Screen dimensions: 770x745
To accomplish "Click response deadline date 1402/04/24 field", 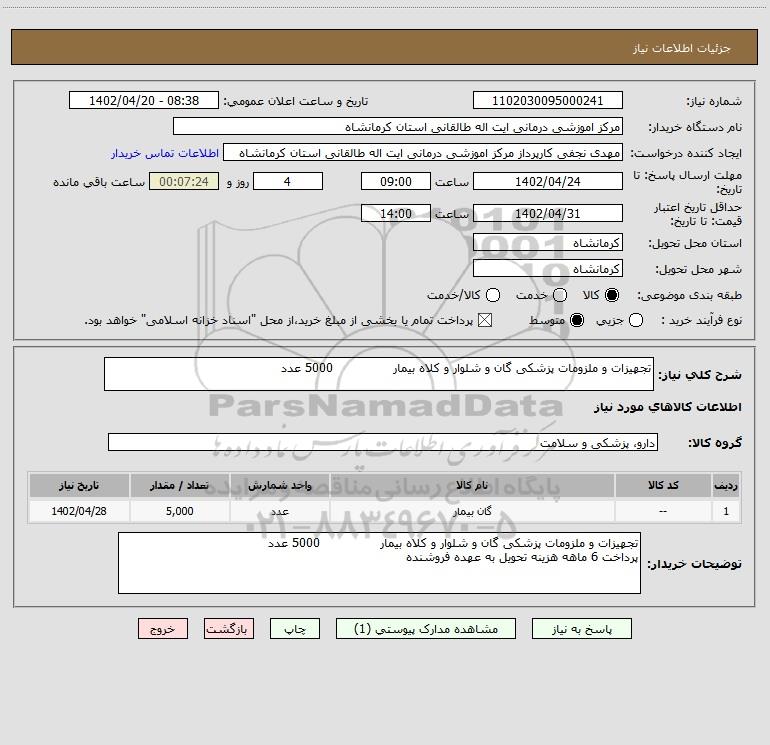I will click(548, 181).
